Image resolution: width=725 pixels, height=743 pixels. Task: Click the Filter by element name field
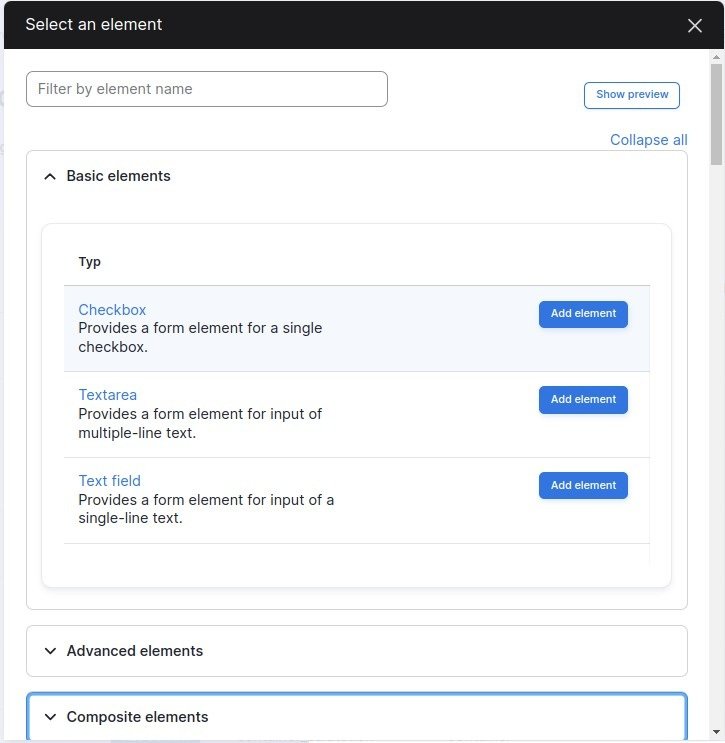point(206,89)
